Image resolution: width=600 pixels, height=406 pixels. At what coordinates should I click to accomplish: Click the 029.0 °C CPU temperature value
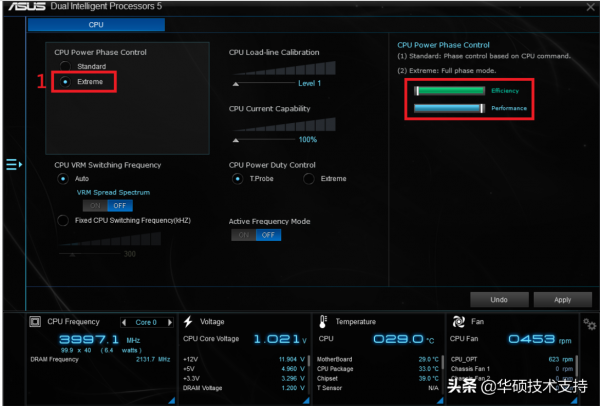pyautogui.click(x=404, y=339)
